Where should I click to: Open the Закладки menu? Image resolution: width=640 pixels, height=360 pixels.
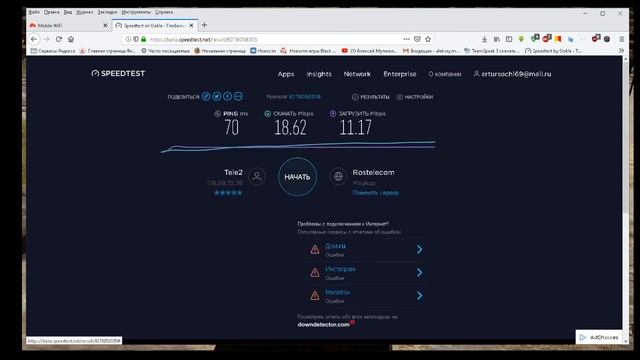(x=107, y=12)
